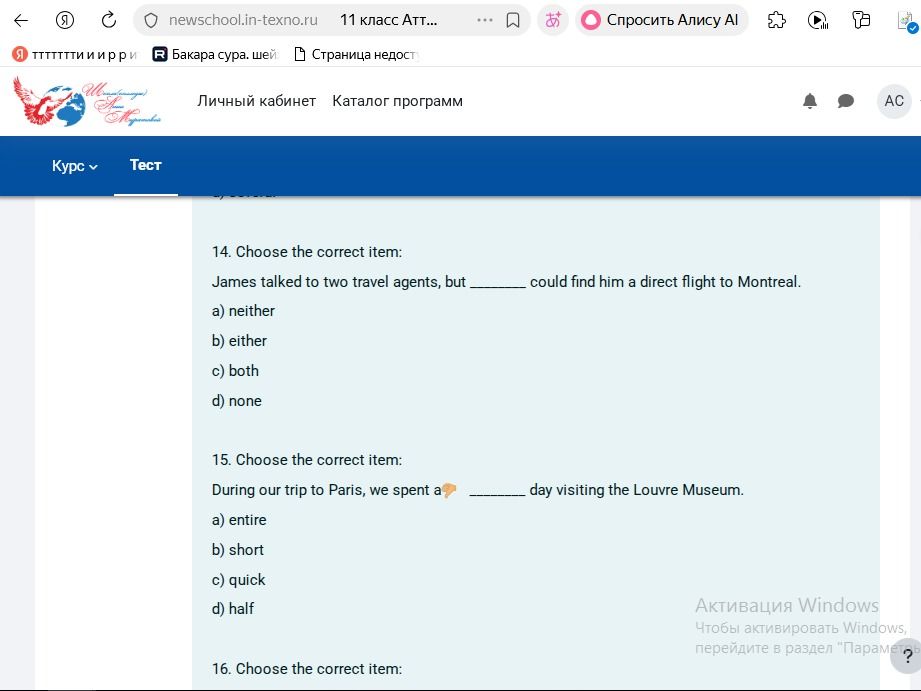The image size is (921, 691).
Task: Open the messages chat bubble icon
Action: 845,101
